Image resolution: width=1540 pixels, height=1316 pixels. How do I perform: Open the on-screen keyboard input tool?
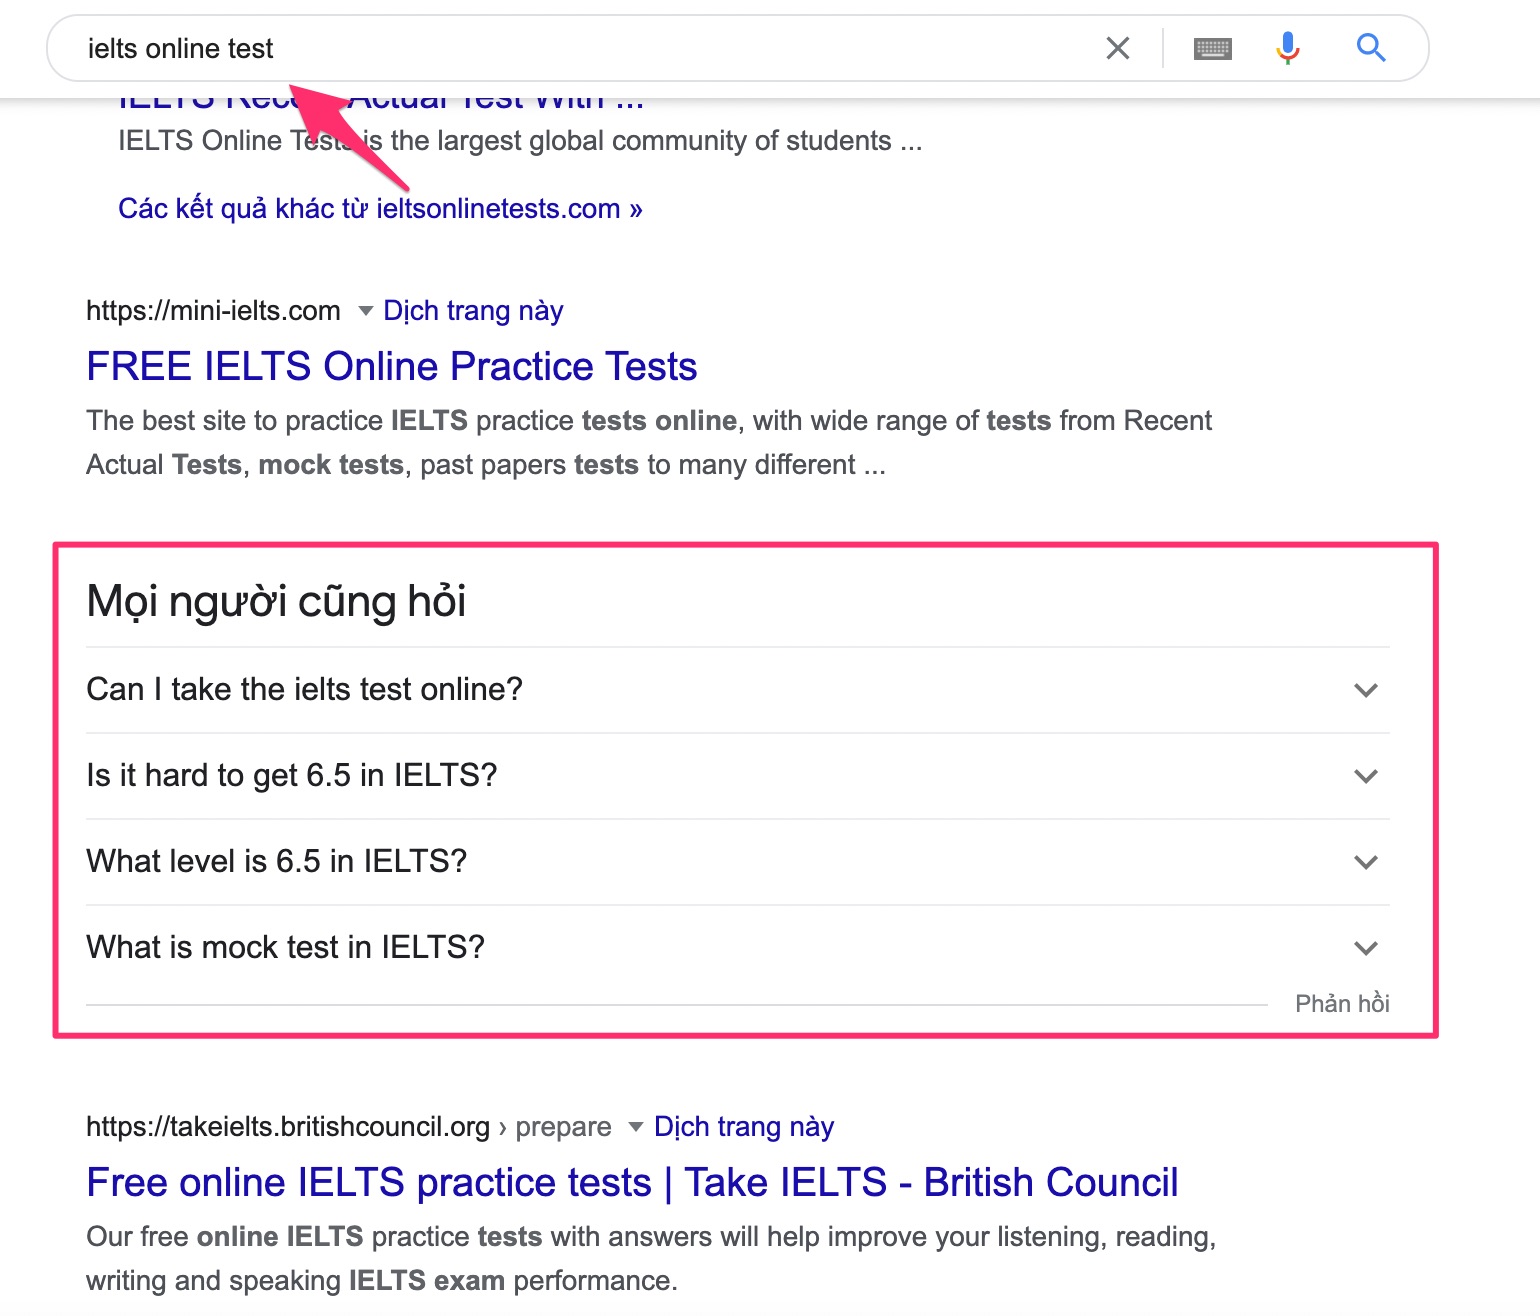[1212, 48]
